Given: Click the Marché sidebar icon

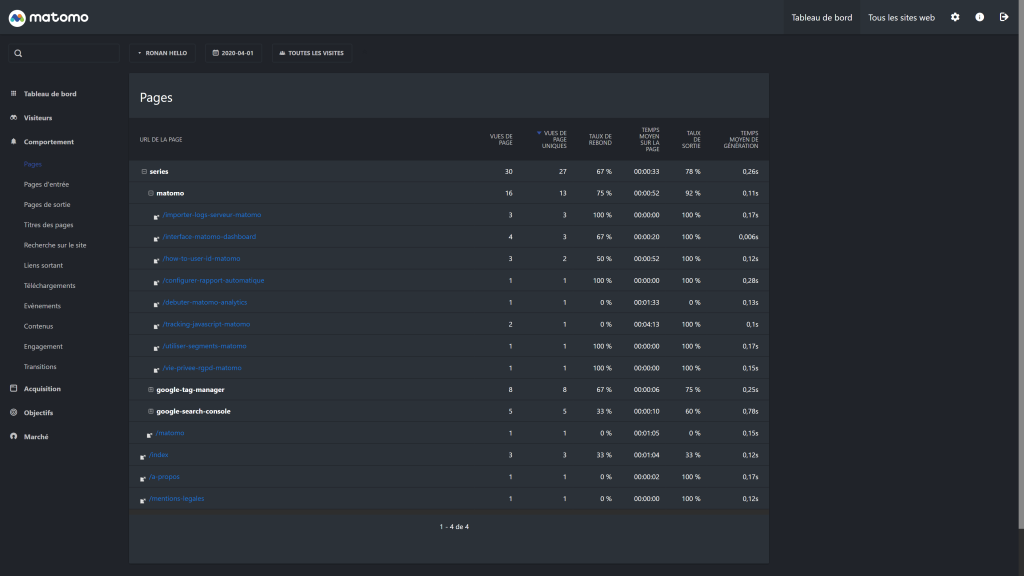Looking at the screenshot, I should (x=14, y=436).
